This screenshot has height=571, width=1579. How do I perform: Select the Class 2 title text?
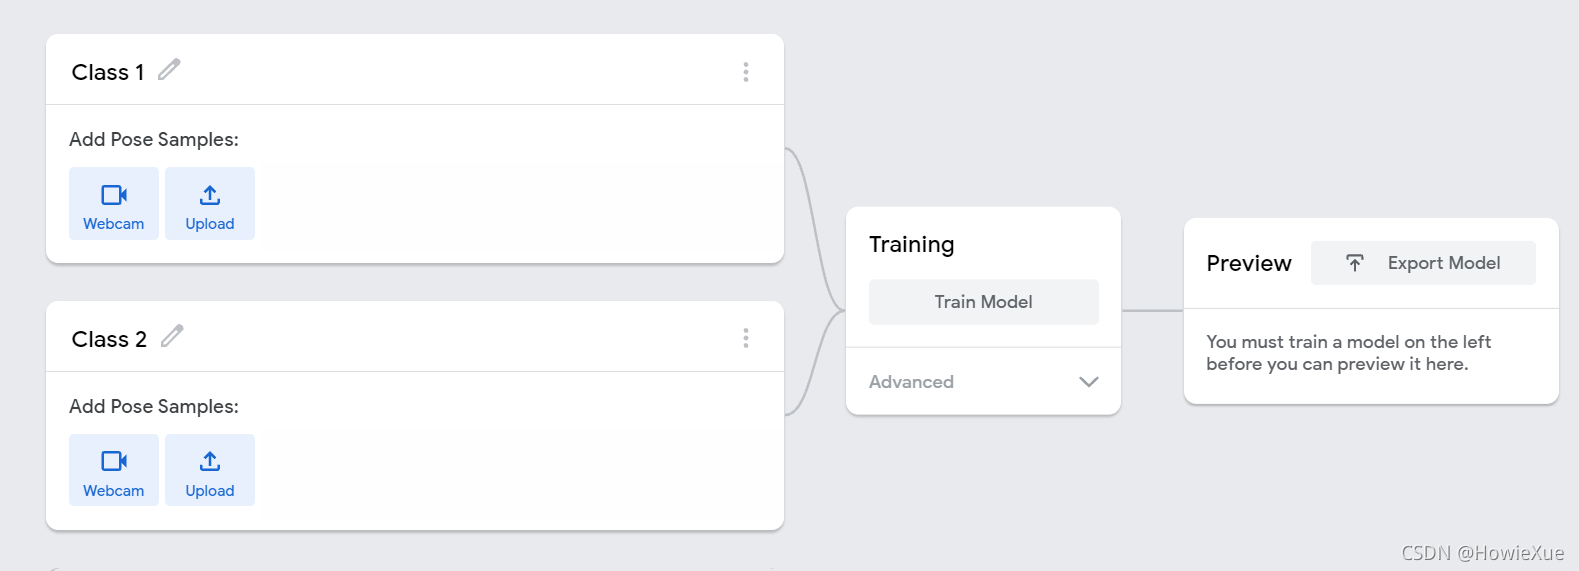pos(109,339)
